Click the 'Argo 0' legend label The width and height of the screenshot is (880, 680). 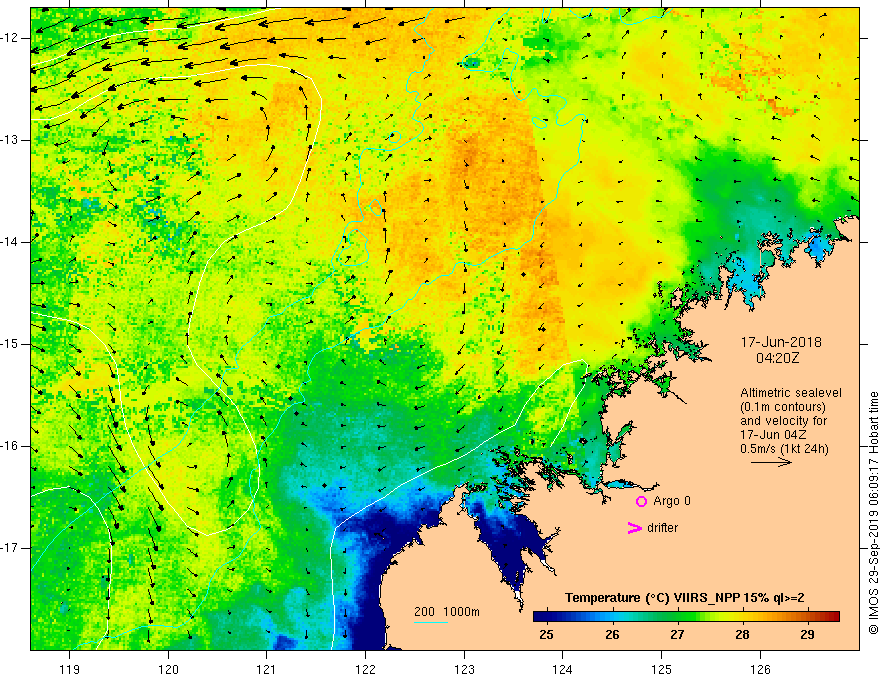[x=672, y=501]
